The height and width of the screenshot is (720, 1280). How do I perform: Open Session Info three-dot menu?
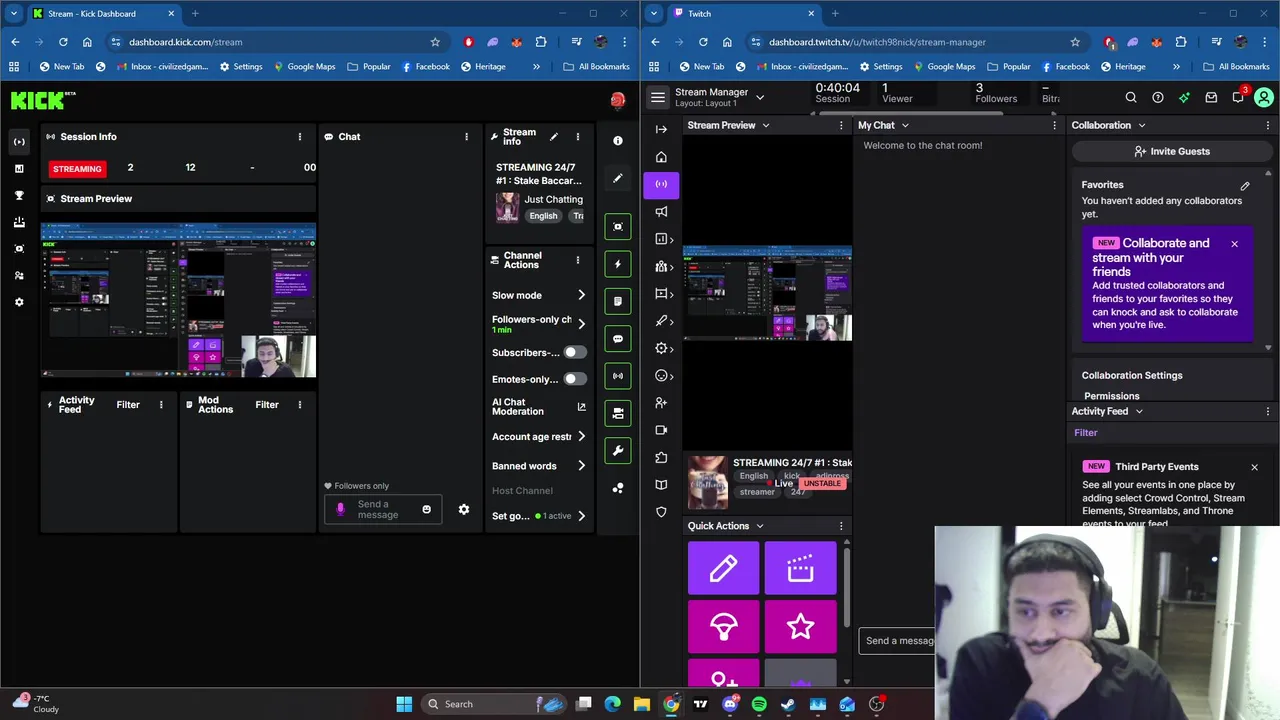click(x=299, y=137)
